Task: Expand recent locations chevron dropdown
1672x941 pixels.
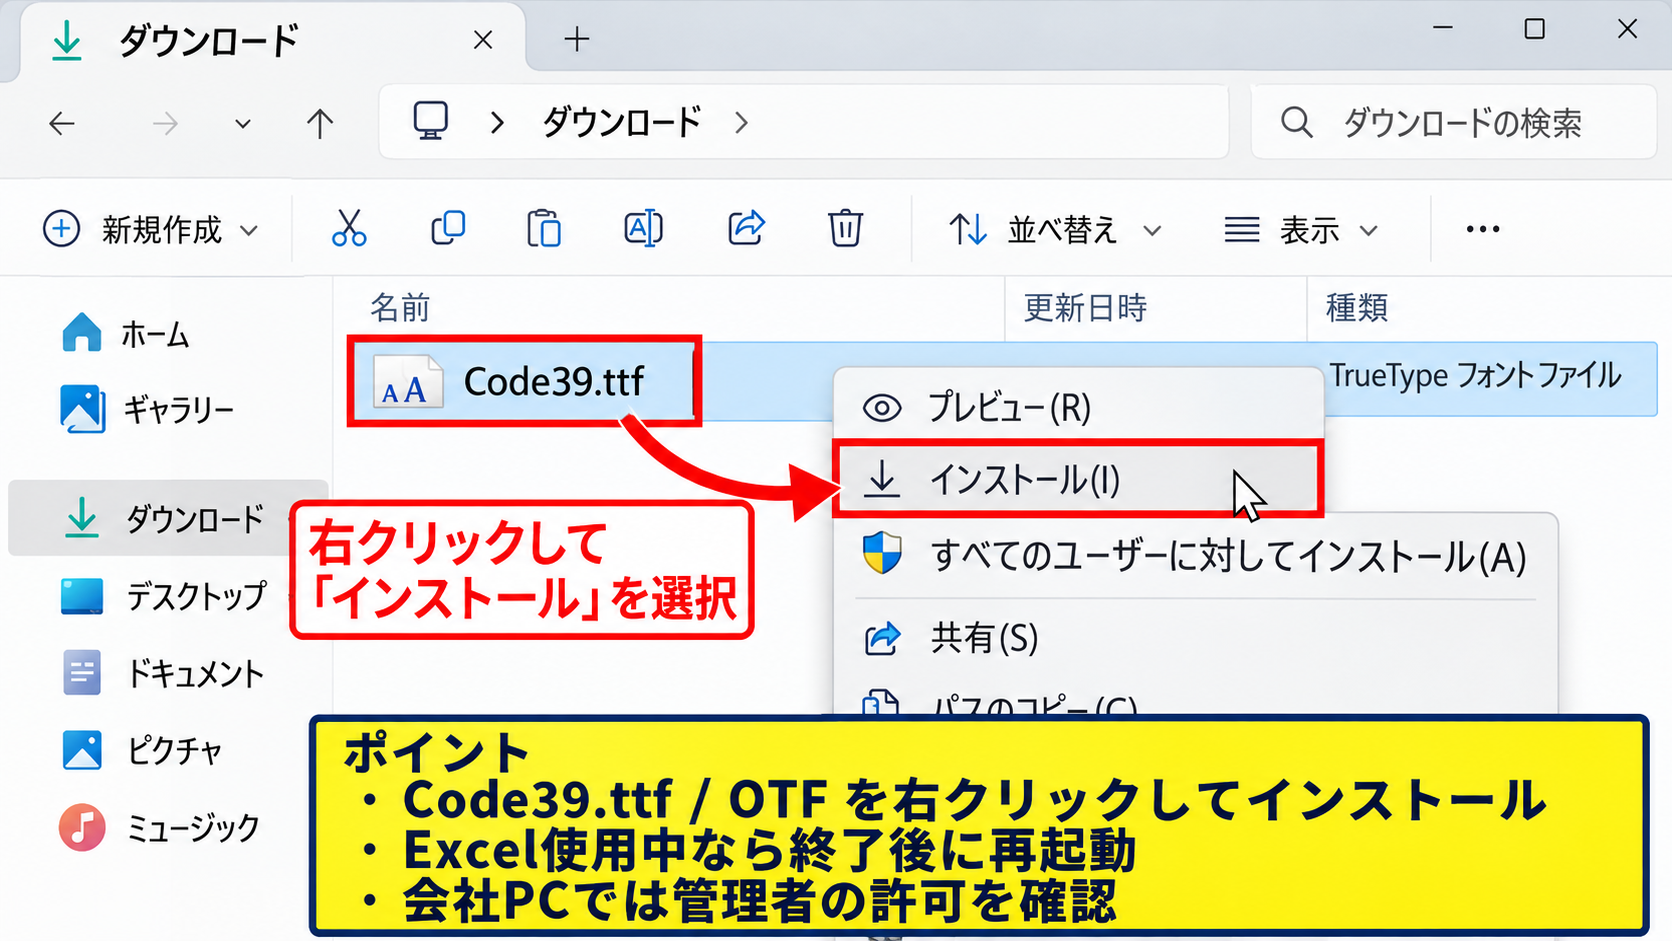Action: (x=242, y=124)
